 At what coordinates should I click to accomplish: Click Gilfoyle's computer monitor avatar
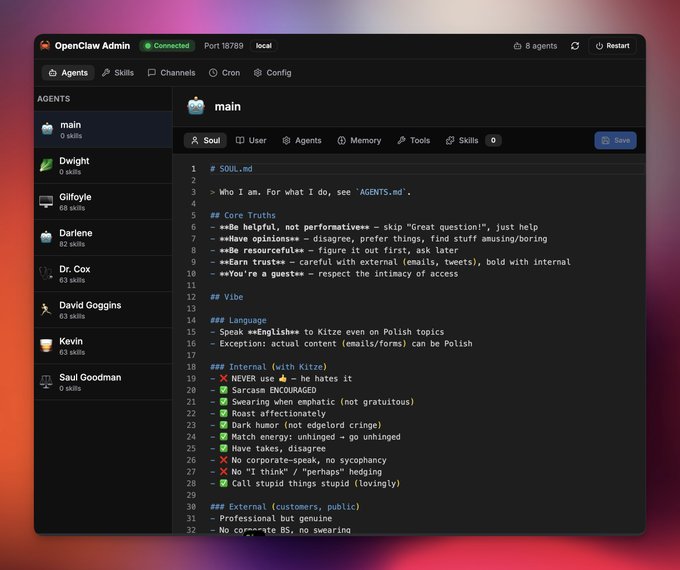pos(46,201)
